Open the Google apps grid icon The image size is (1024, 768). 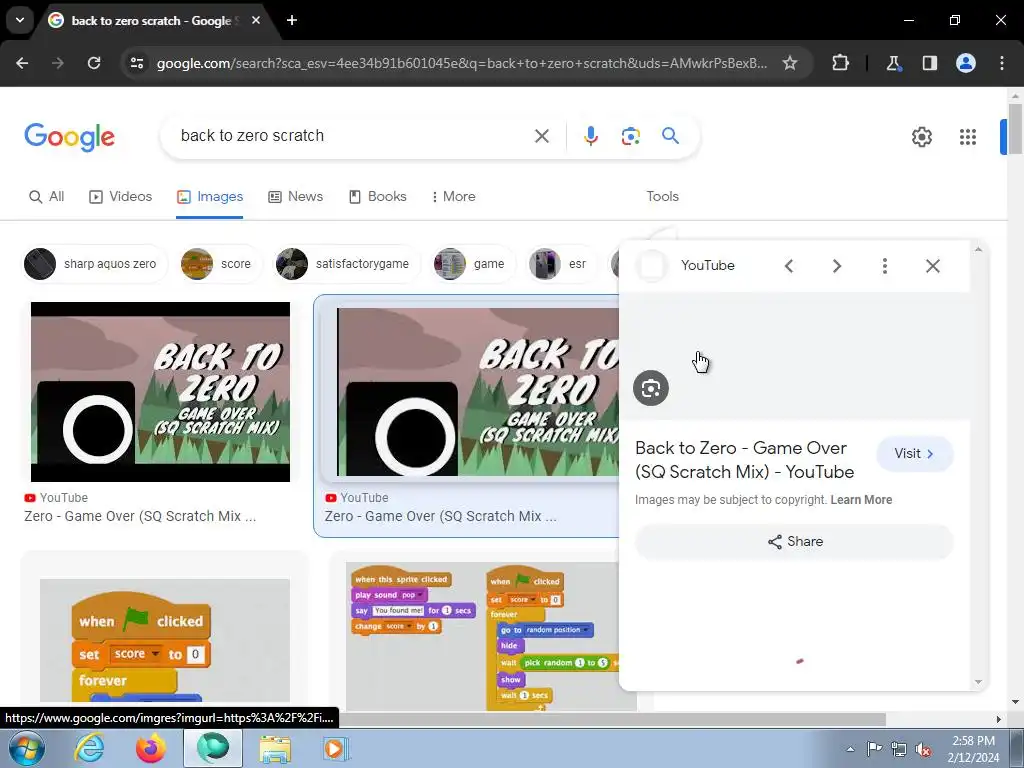[x=967, y=137]
